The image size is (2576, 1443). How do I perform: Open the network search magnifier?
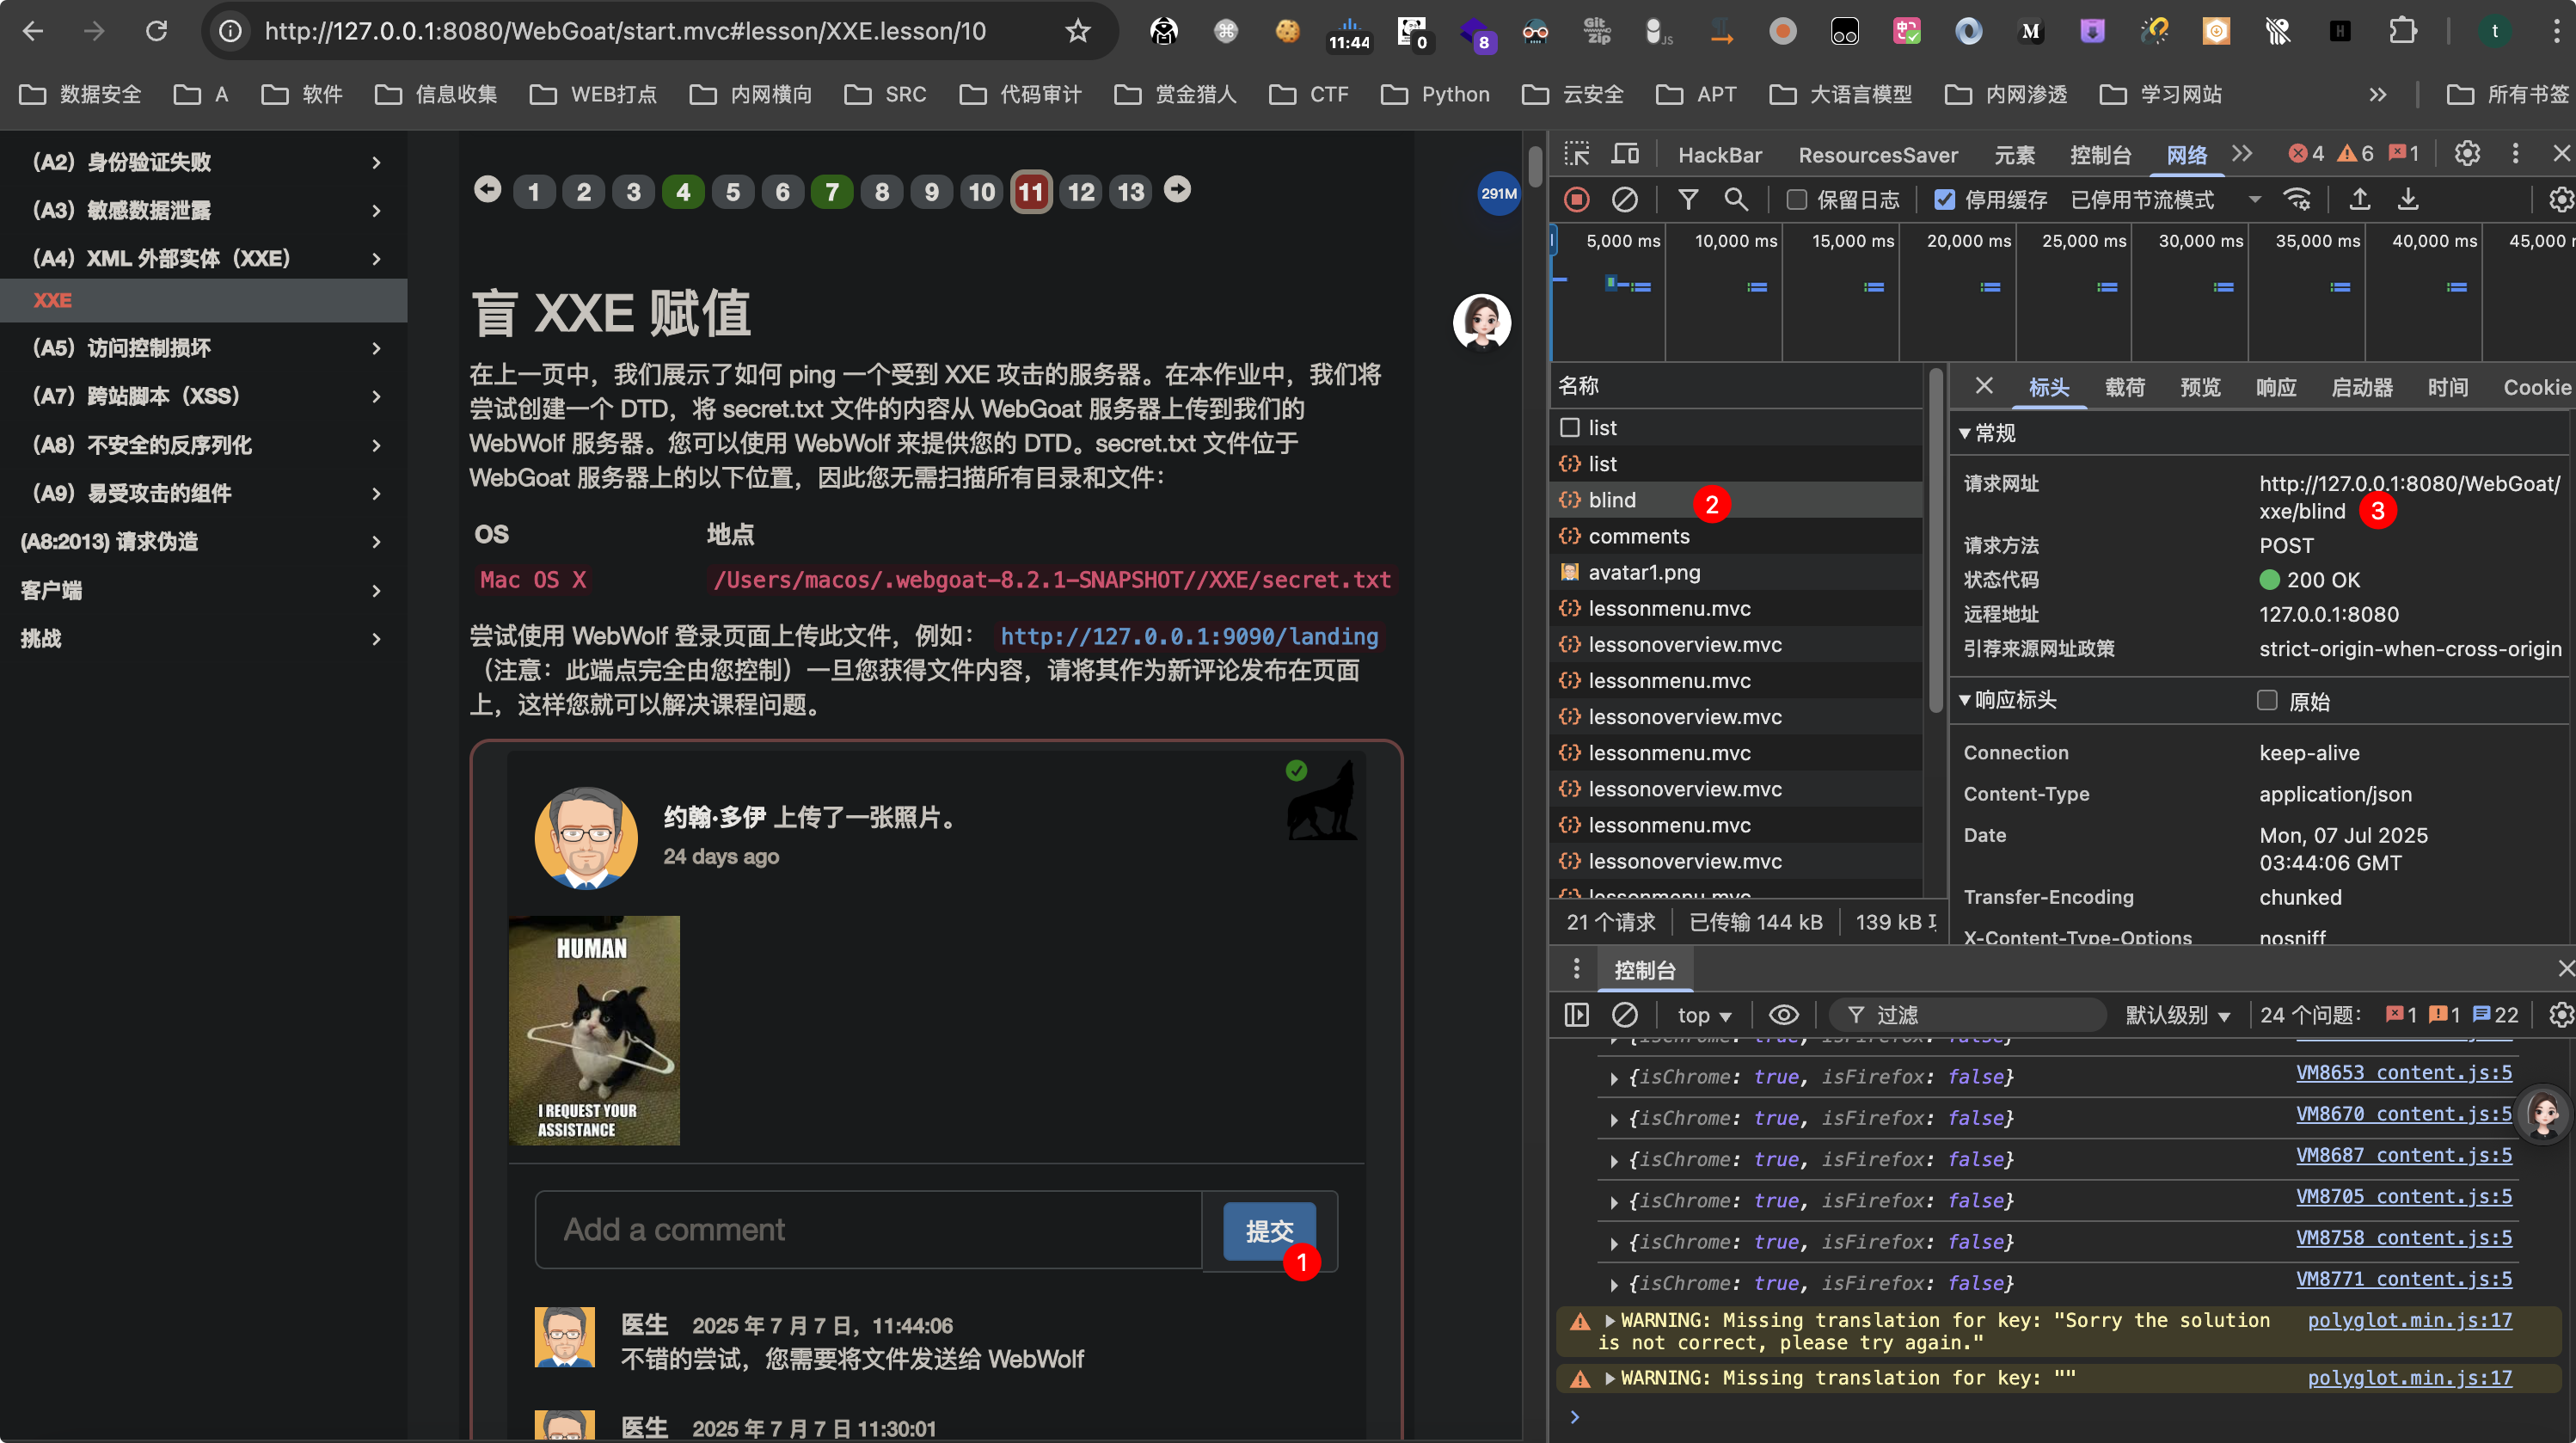coord(1736,200)
